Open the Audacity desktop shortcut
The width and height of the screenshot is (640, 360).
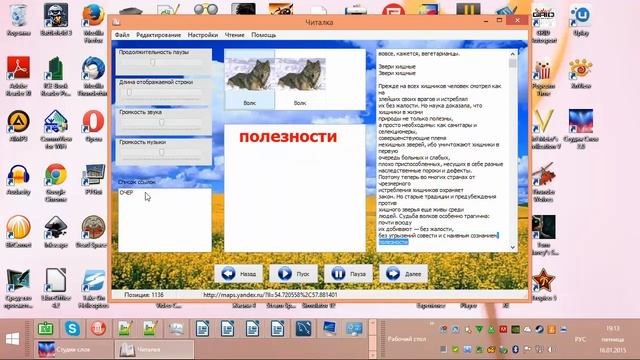point(18,180)
